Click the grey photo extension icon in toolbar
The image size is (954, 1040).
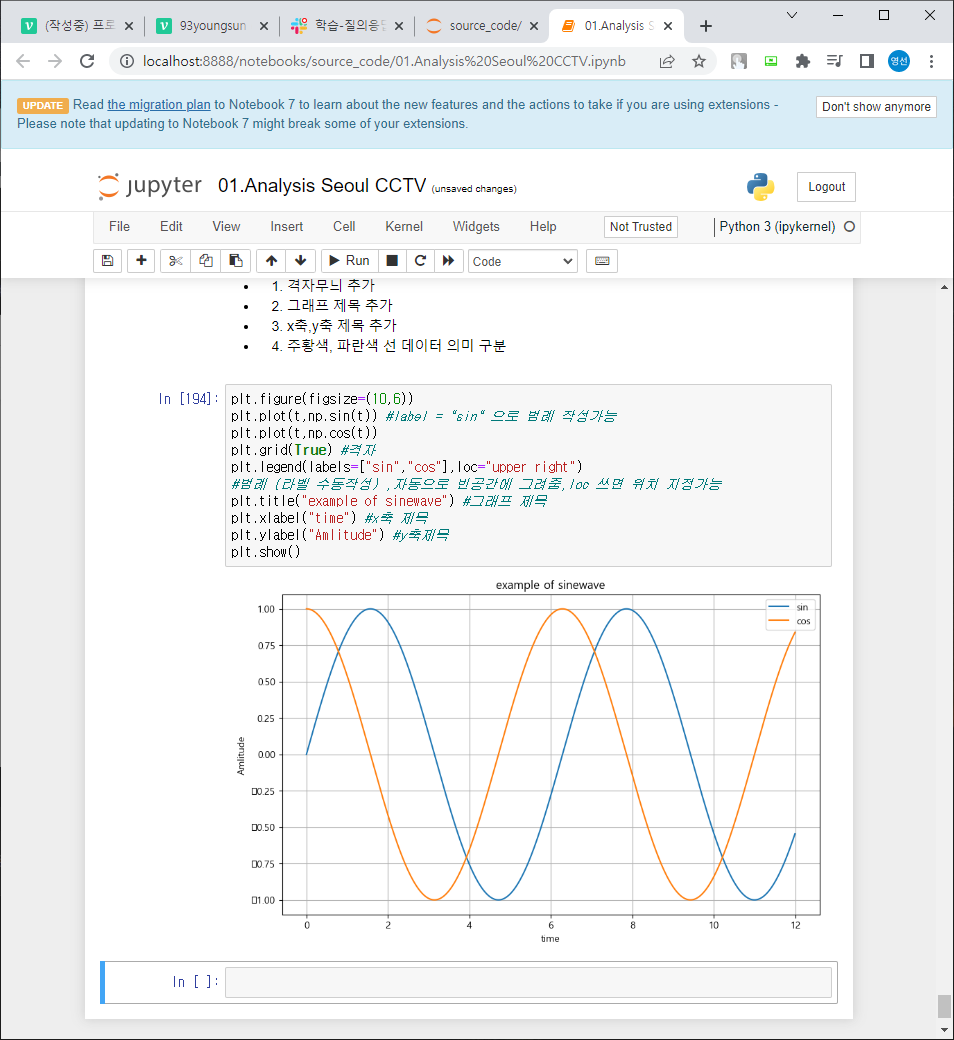tap(738, 62)
